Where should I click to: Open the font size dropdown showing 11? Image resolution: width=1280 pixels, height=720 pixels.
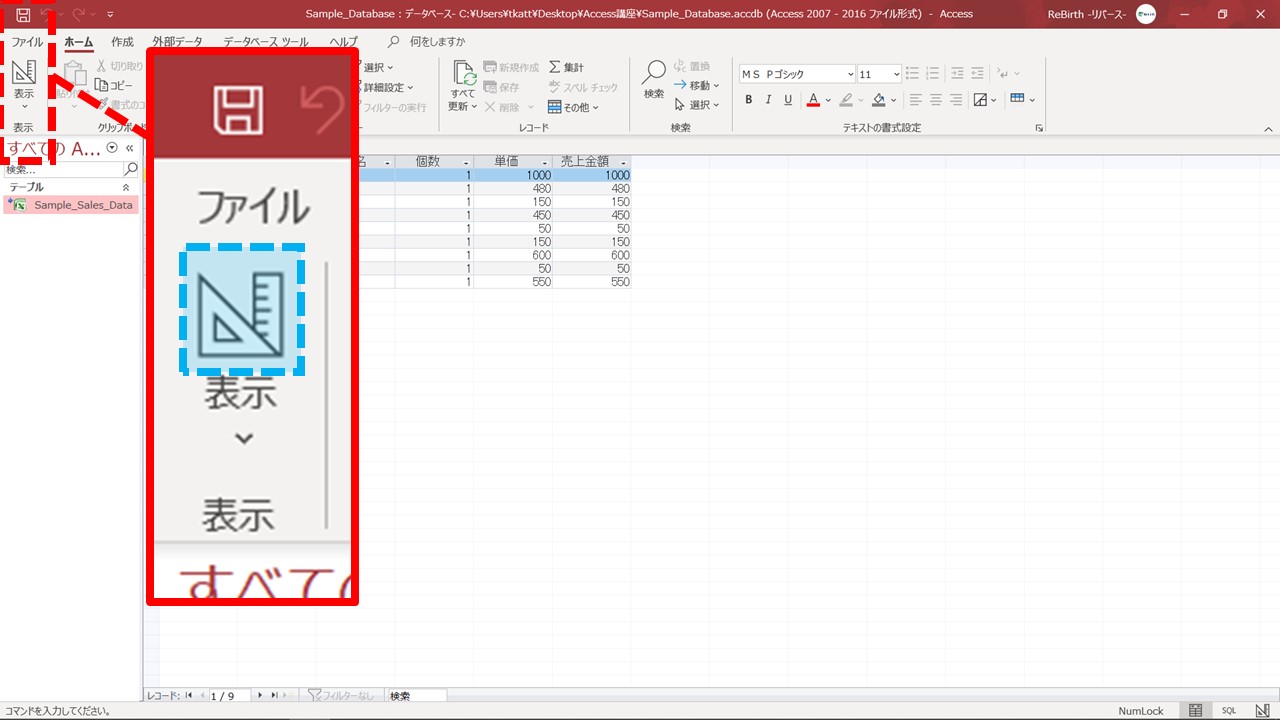tap(896, 75)
